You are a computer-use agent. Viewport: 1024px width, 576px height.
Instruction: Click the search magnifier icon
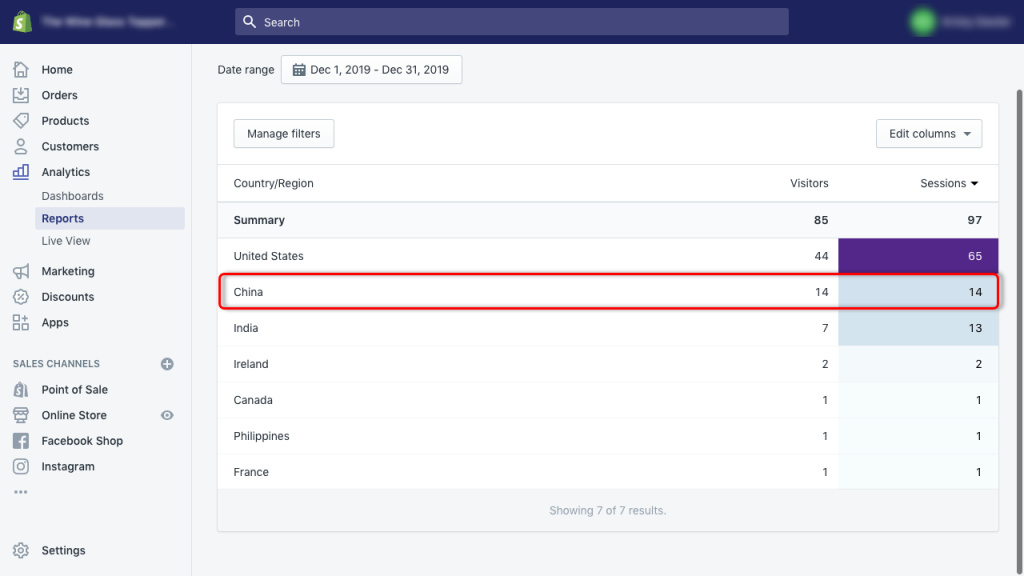249,22
